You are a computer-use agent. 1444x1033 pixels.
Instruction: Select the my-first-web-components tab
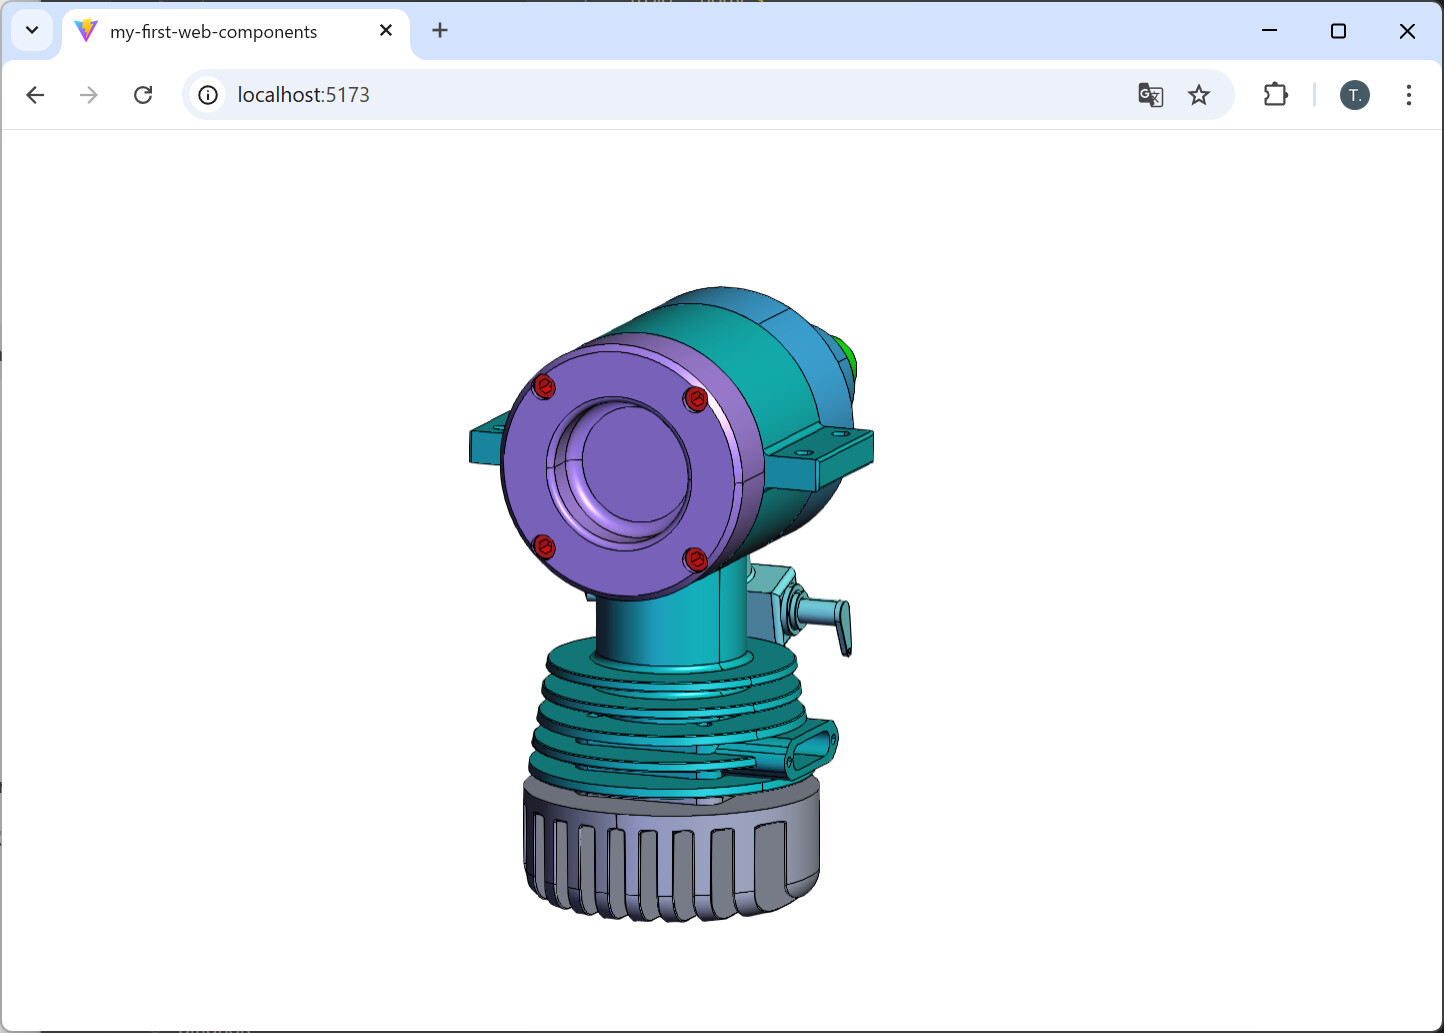tap(236, 32)
